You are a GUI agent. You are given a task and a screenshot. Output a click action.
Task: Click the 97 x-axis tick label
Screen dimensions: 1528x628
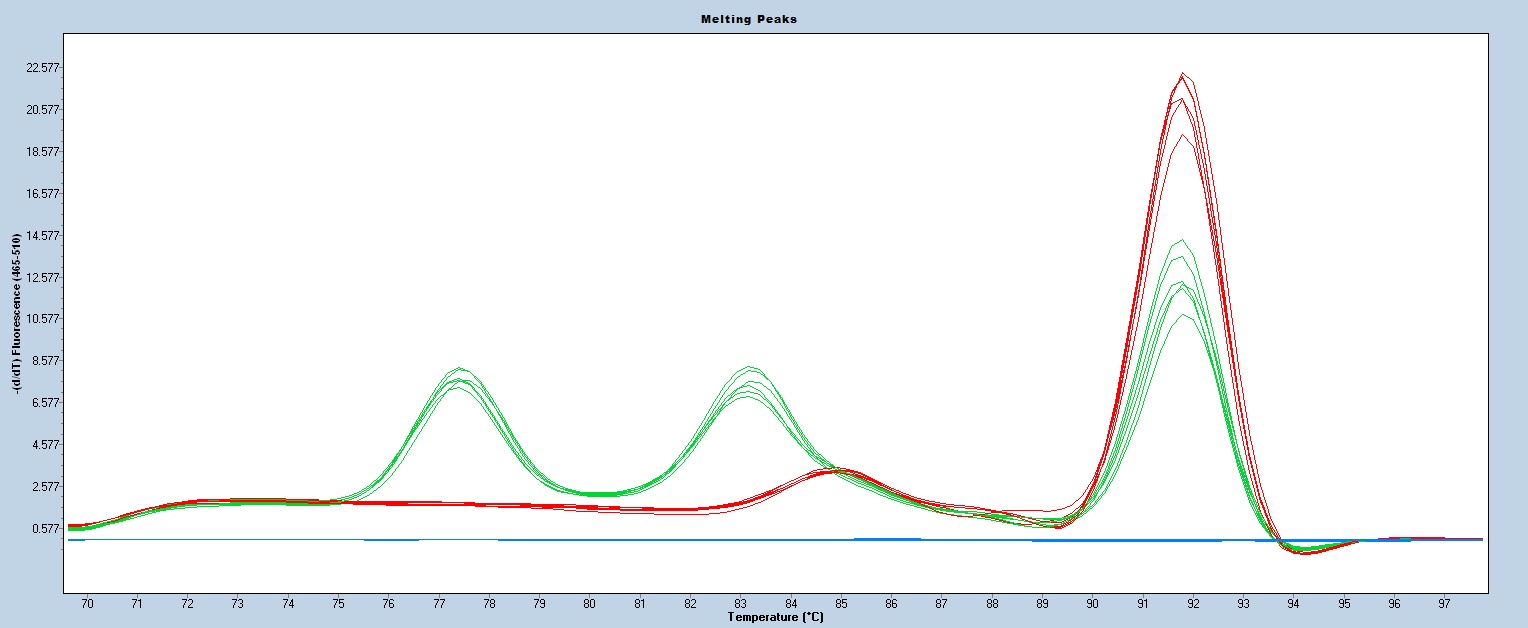tap(1444, 604)
